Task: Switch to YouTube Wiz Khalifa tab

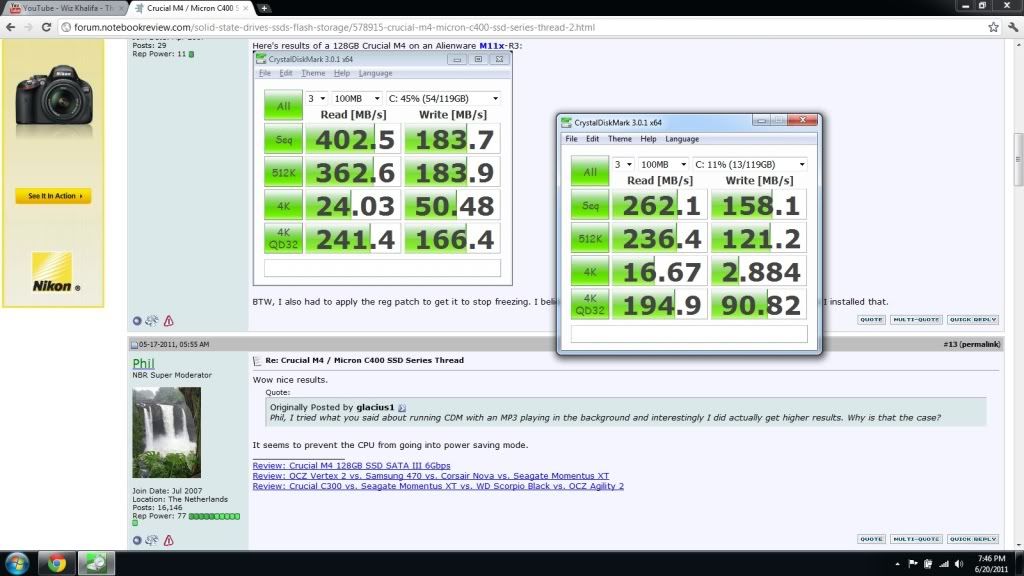Action: pyautogui.click(x=65, y=8)
